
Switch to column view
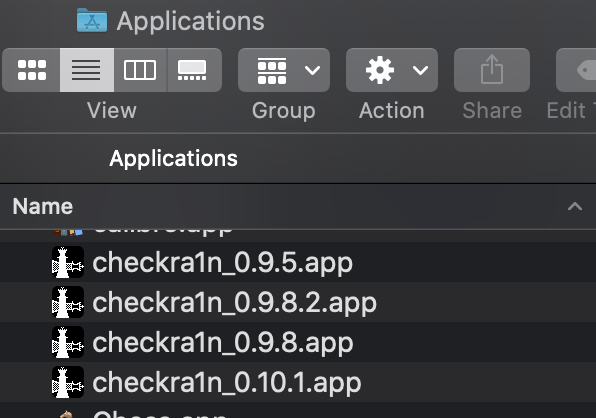[140, 70]
